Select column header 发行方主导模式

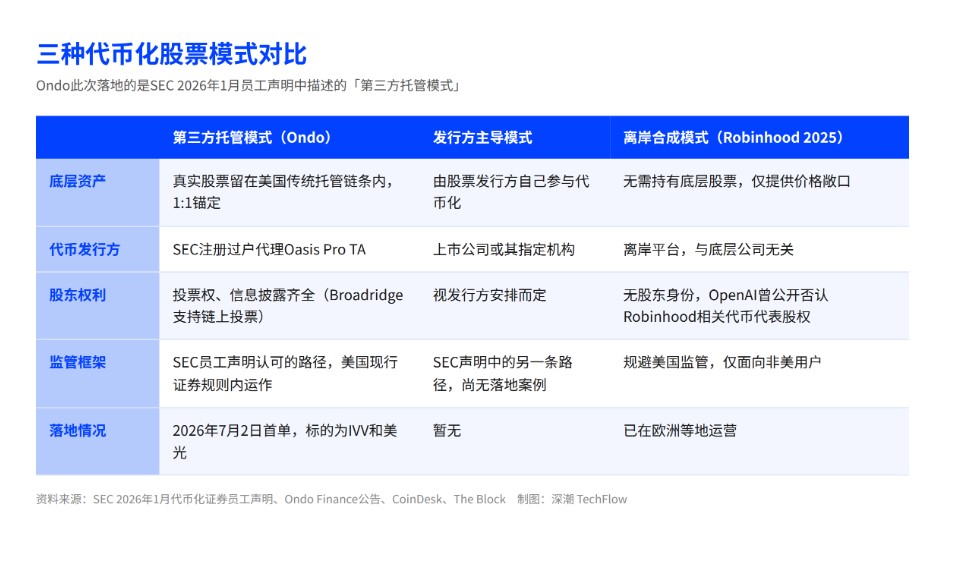click(x=482, y=137)
